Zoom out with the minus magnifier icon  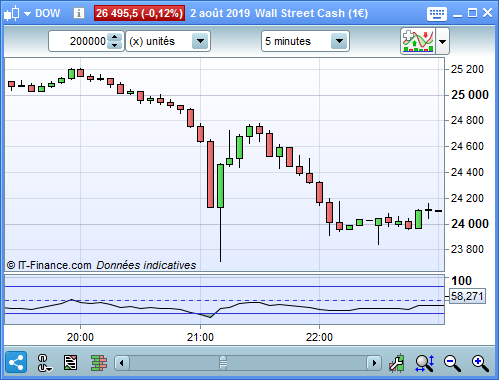(452, 363)
